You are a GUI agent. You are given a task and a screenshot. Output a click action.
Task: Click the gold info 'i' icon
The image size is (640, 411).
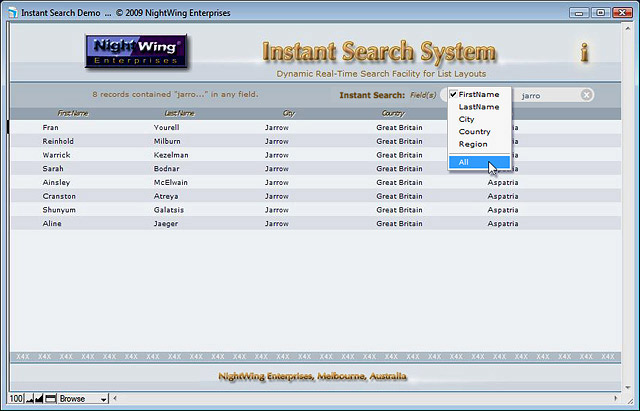584,52
